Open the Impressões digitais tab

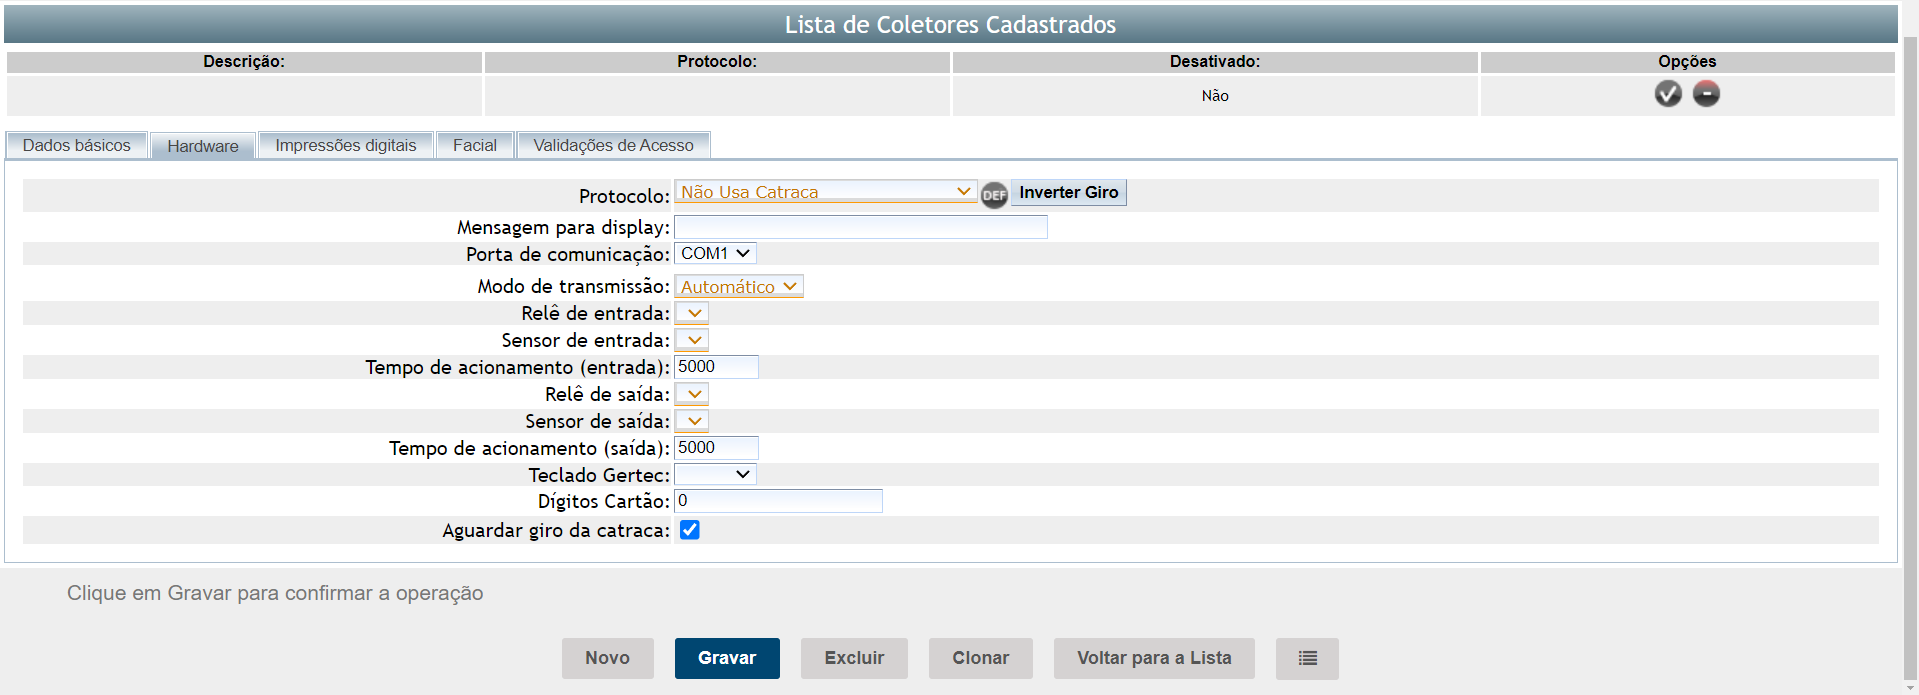pyautogui.click(x=345, y=146)
